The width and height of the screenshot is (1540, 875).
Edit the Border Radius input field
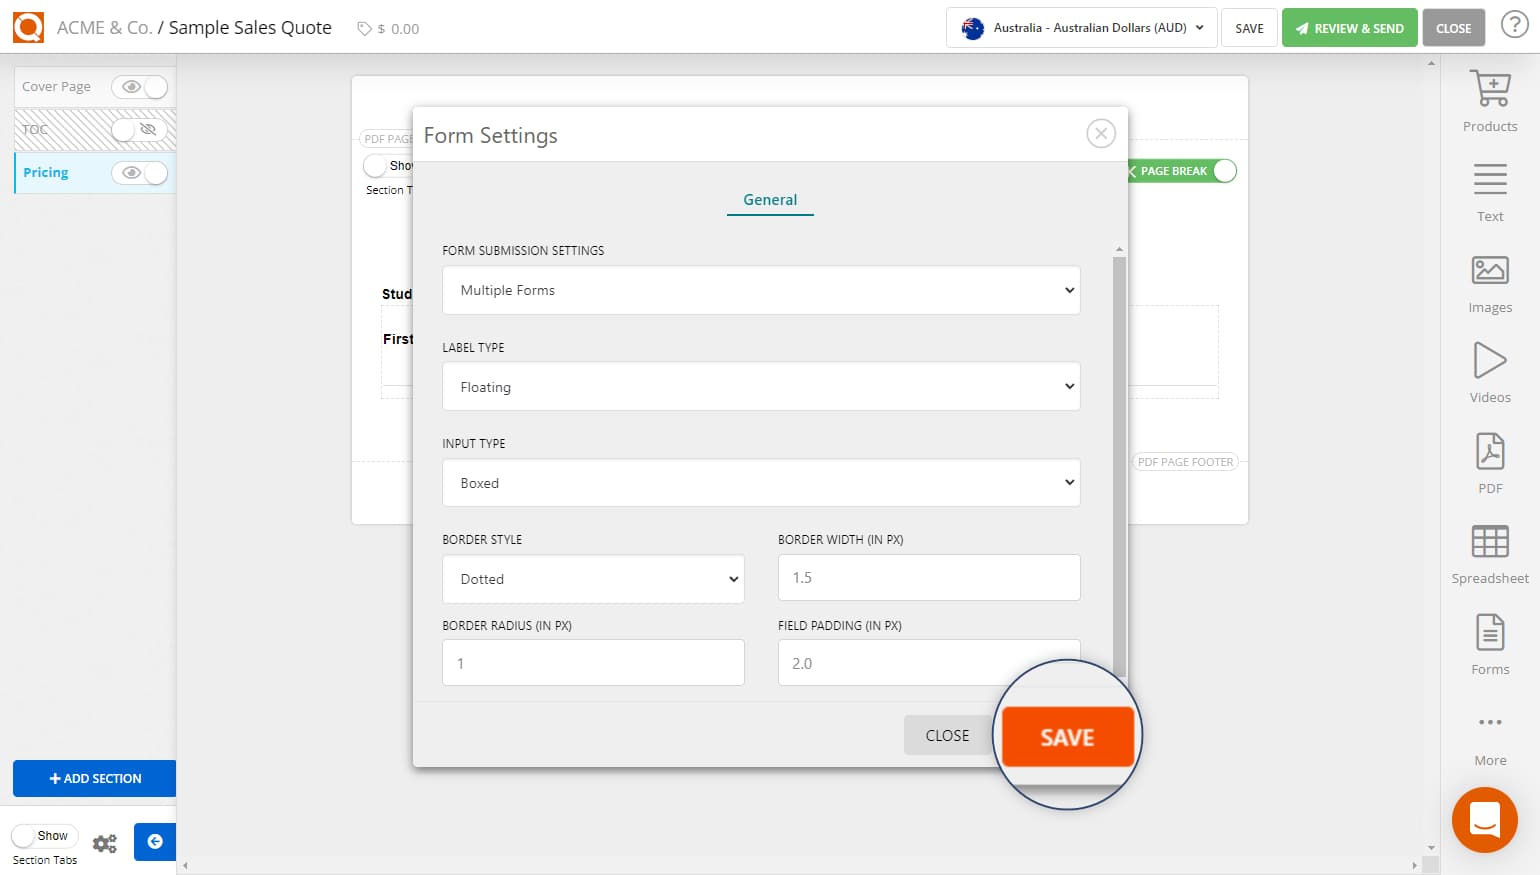click(x=593, y=662)
